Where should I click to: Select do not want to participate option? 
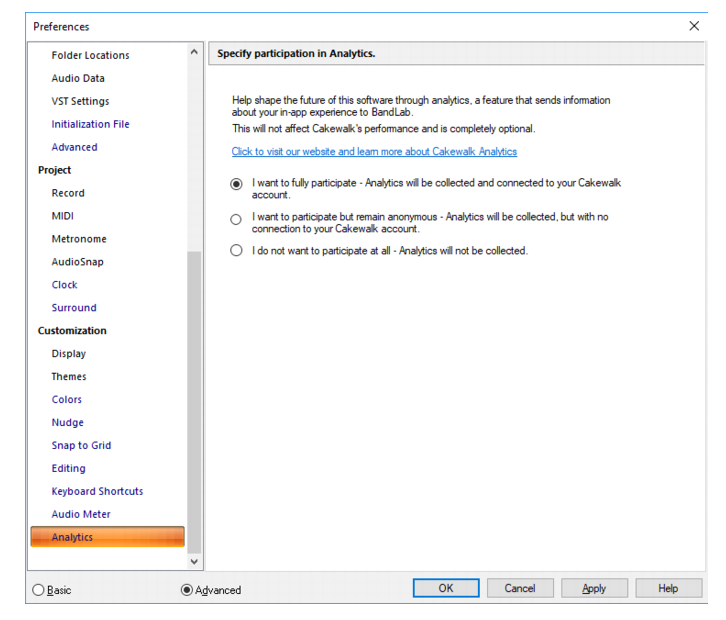[x=236, y=251]
